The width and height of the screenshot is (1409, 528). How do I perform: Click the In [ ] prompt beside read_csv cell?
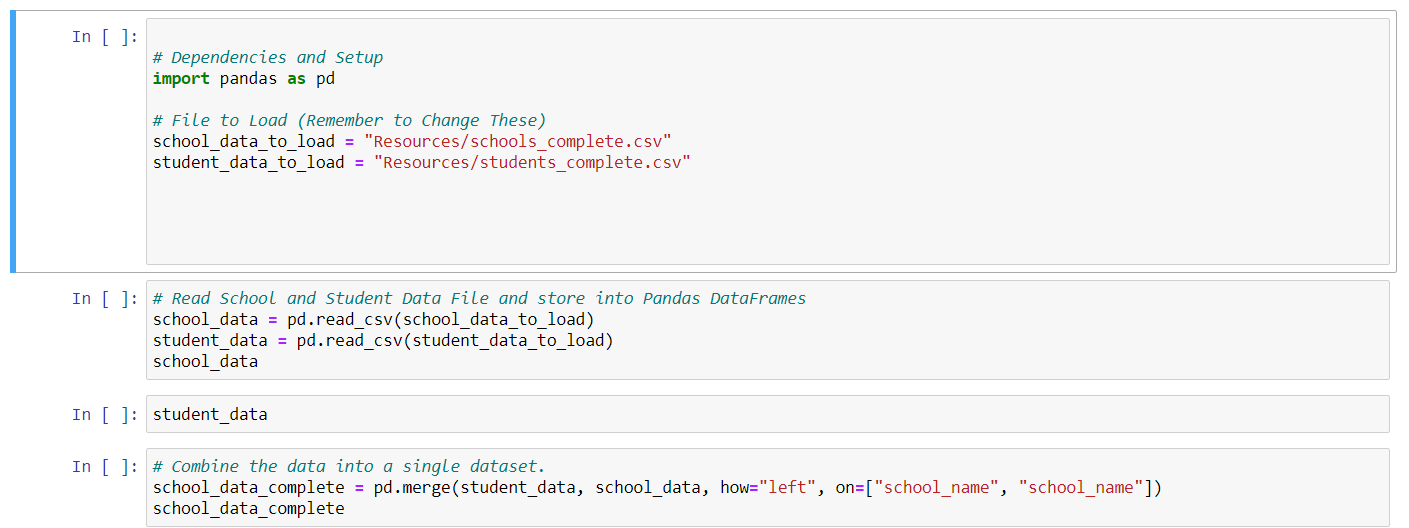tap(105, 298)
